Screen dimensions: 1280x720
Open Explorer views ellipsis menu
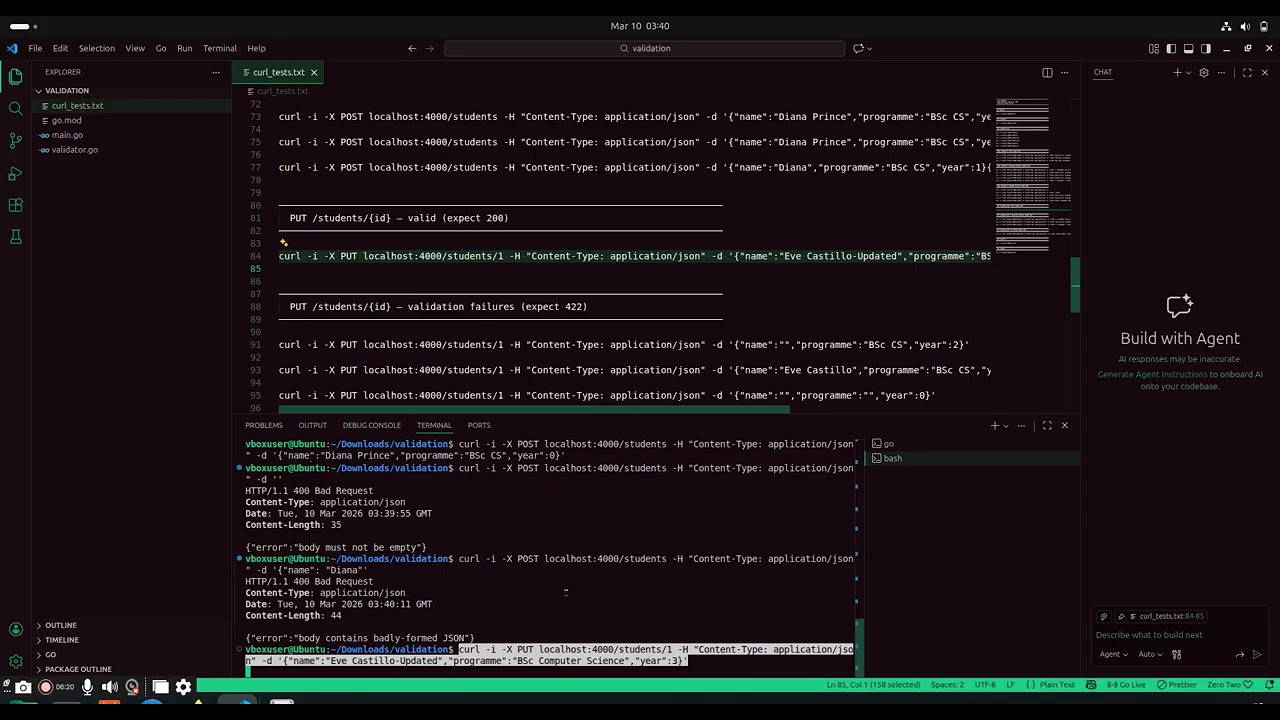[x=215, y=72]
